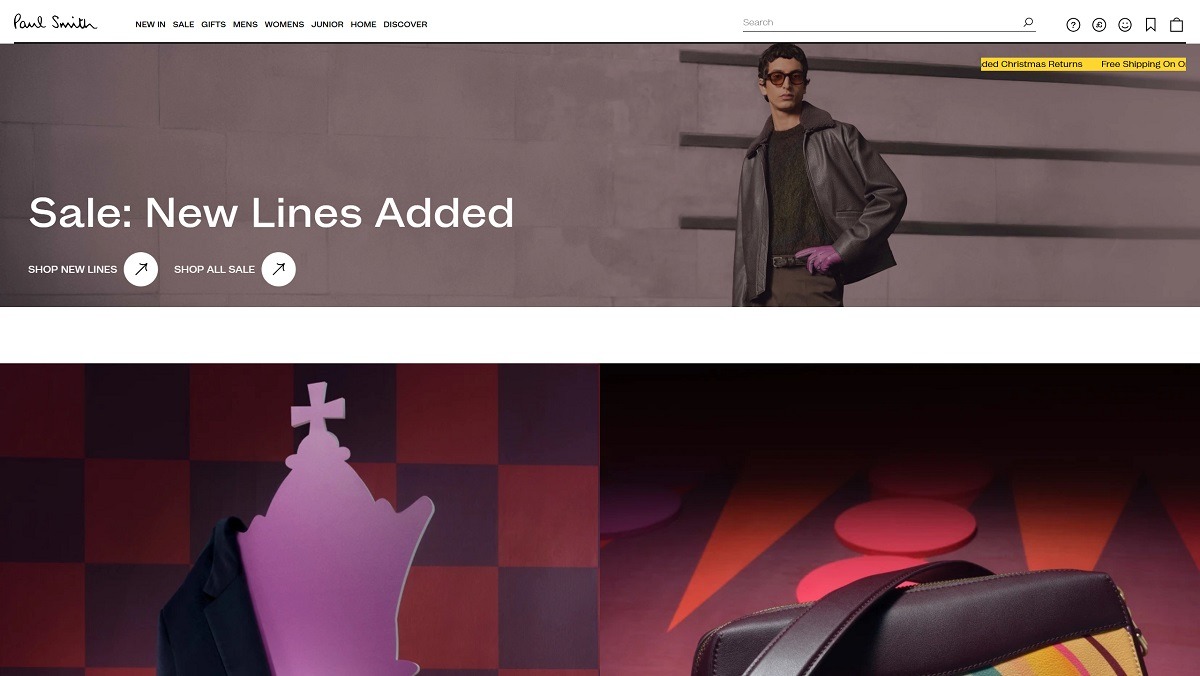Click into the Search input field
Viewport: 1200px width, 676px height.
pos(880,22)
